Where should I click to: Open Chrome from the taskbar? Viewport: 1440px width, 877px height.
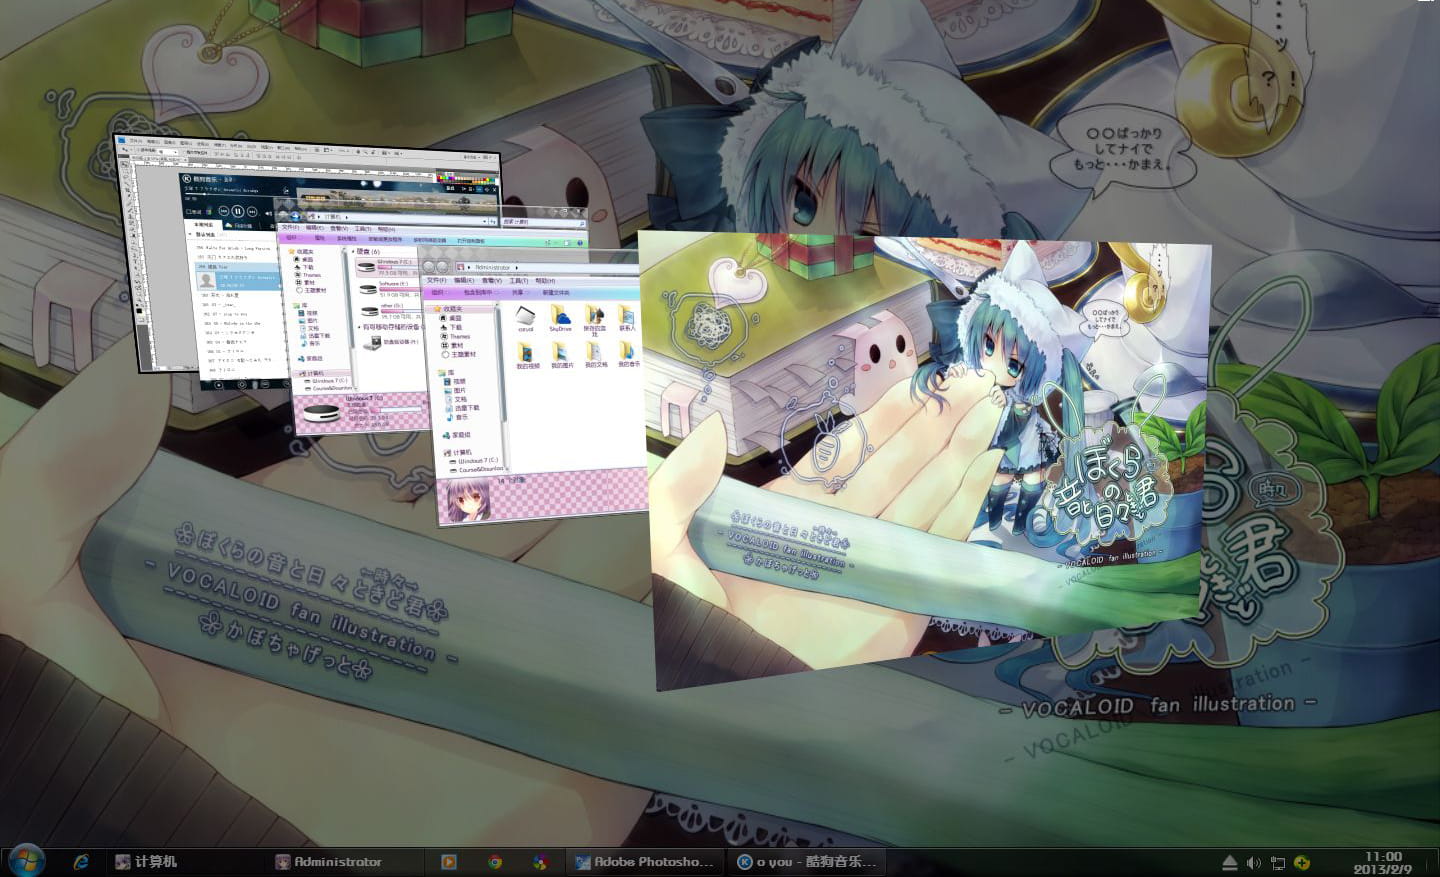(497, 861)
